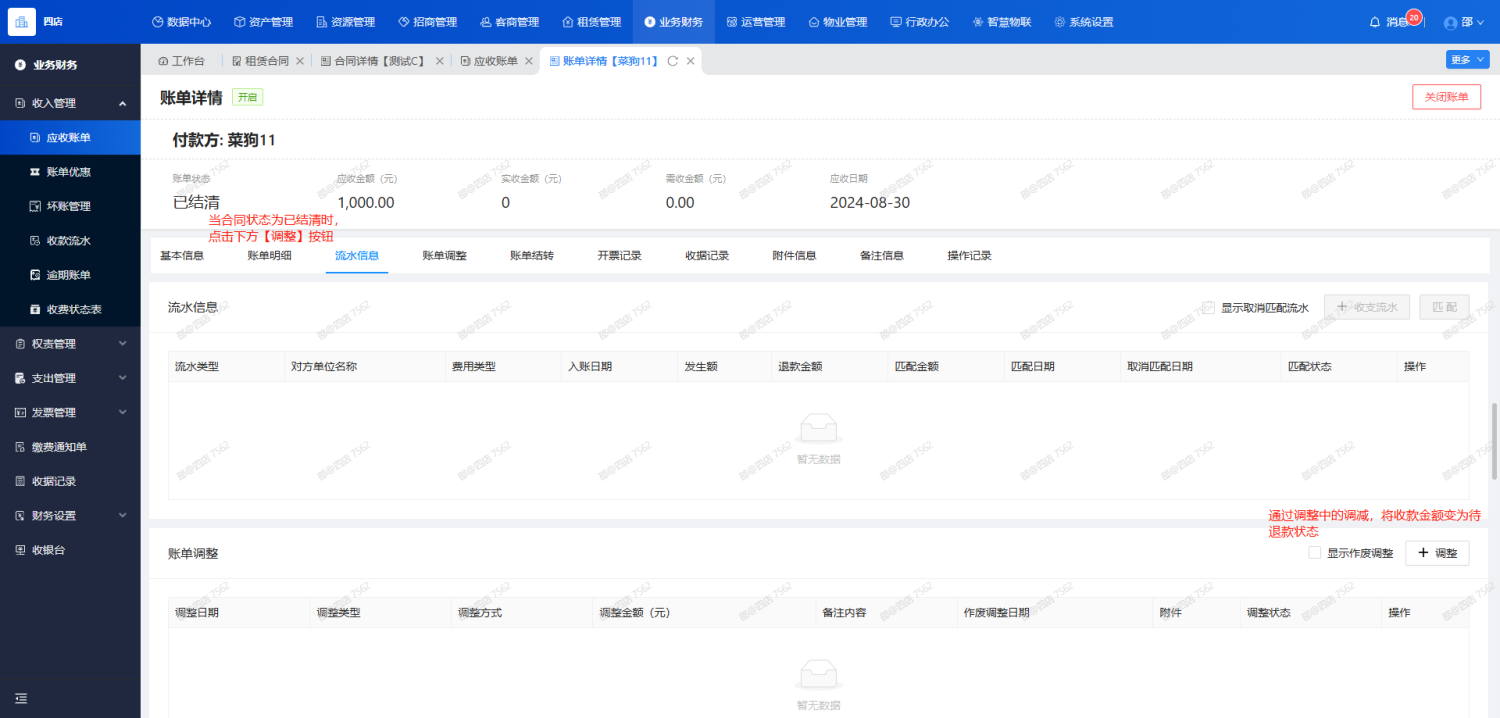The height and width of the screenshot is (718, 1500).
Task: Open the 客商管理 top menu
Action: click(509, 22)
